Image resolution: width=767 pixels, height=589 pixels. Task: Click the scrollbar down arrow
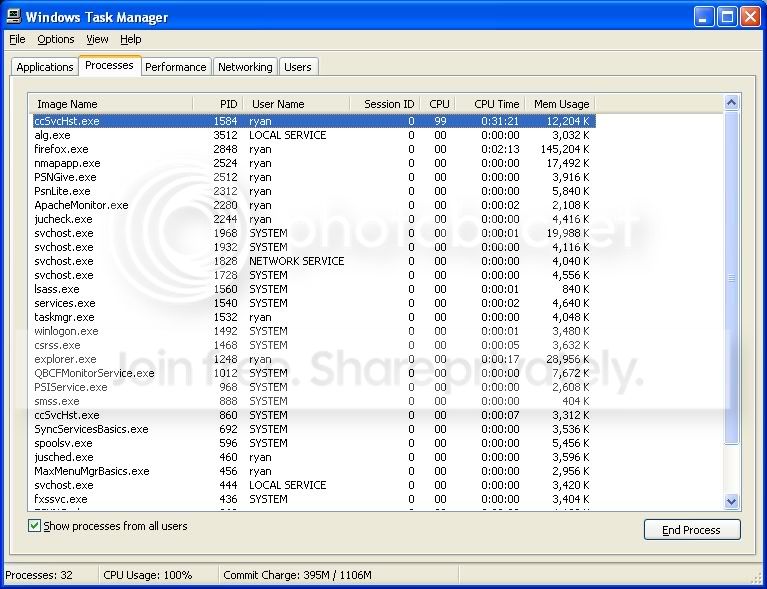click(x=731, y=501)
